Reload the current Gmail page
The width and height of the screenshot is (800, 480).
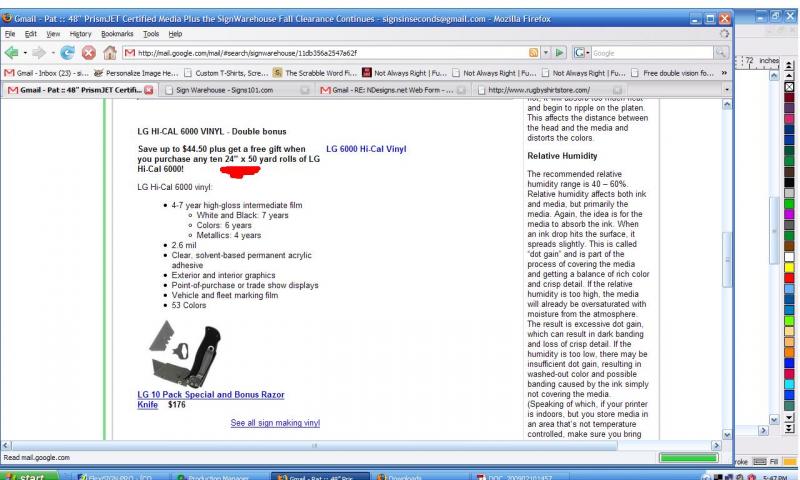(67, 53)
